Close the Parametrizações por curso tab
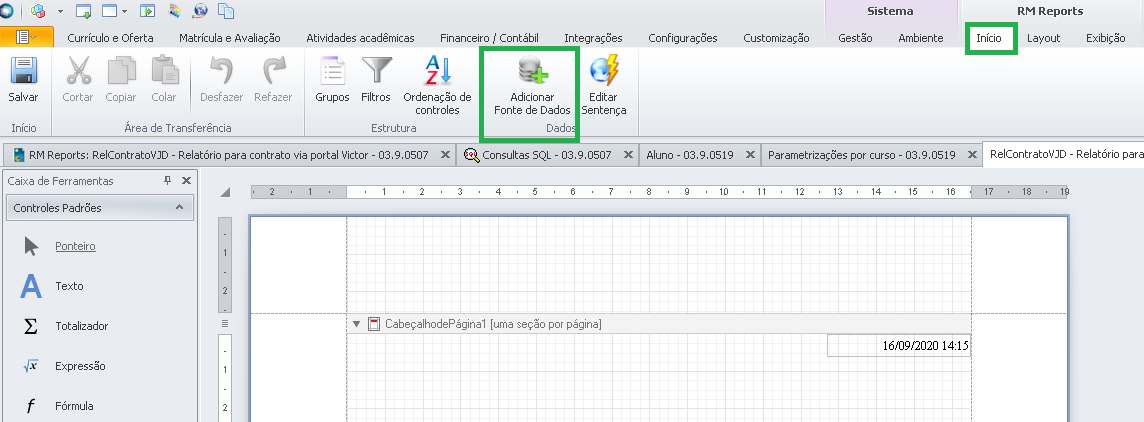The height and width of the screenshot is (422, 1144). click(971, 155)
